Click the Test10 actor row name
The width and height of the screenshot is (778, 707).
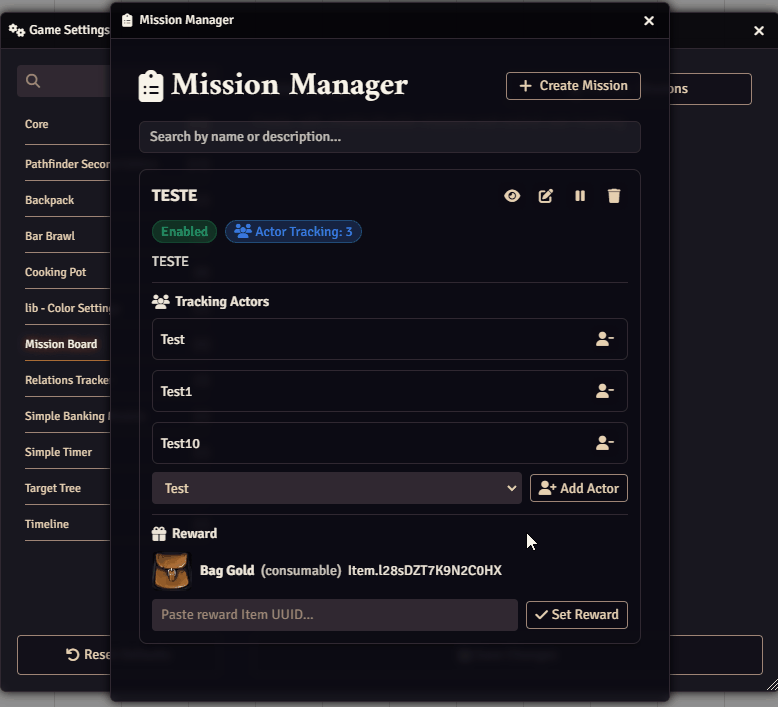pyautogui.click(x=180, y=443)
